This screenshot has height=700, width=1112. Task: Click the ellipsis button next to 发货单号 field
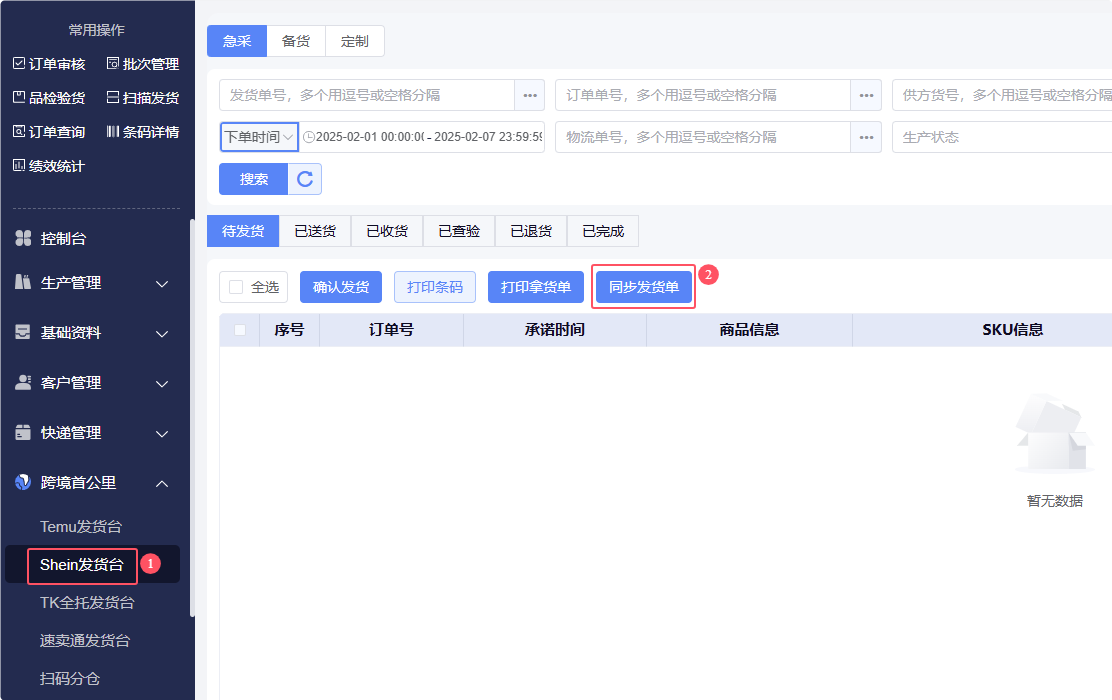point(529,95)
